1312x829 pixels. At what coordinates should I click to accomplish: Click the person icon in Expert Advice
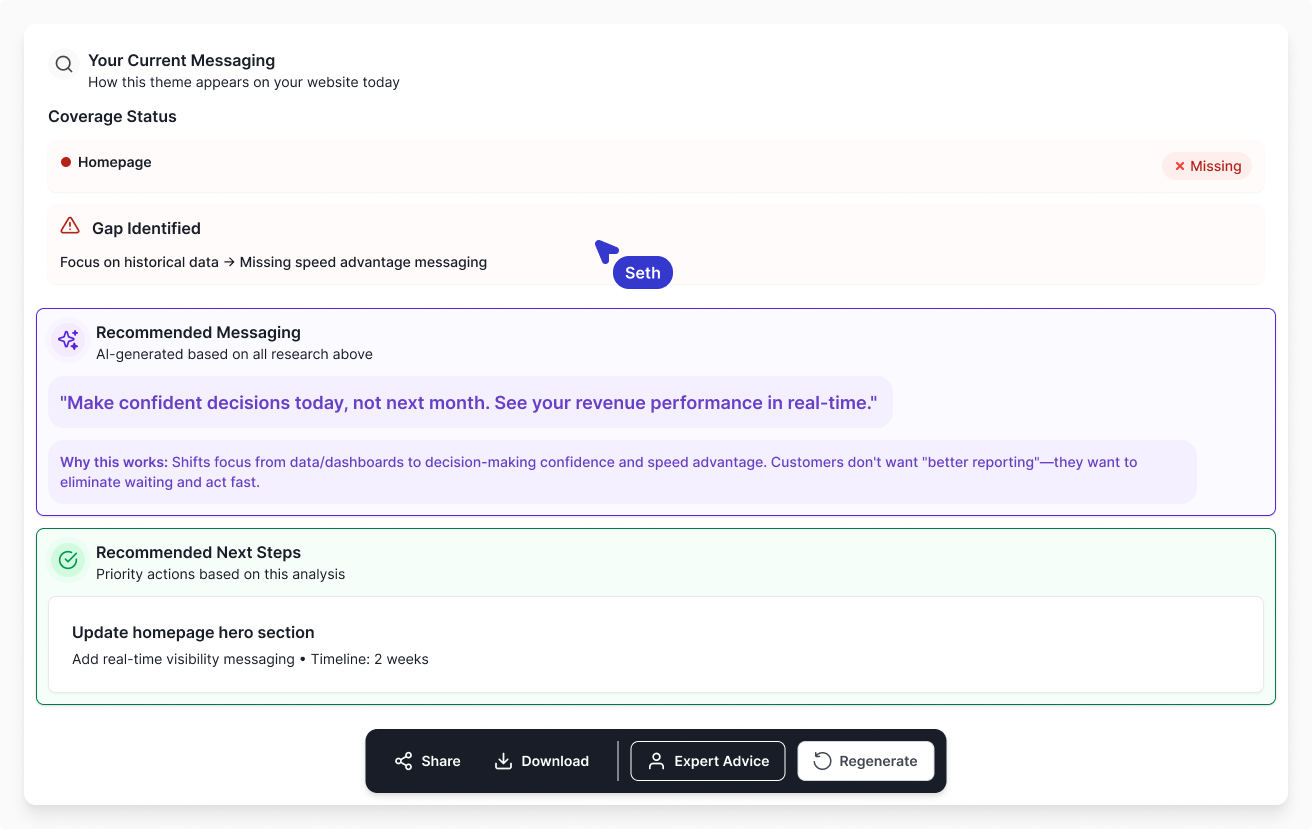pyautogui.click(x=656, y=761)
